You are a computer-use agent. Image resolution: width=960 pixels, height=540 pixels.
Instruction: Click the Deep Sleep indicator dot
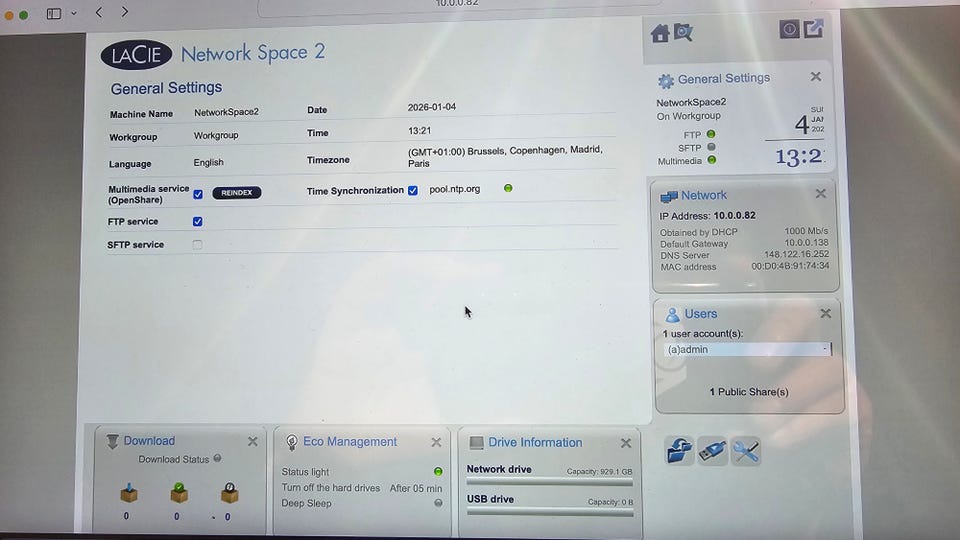point(438,503)
